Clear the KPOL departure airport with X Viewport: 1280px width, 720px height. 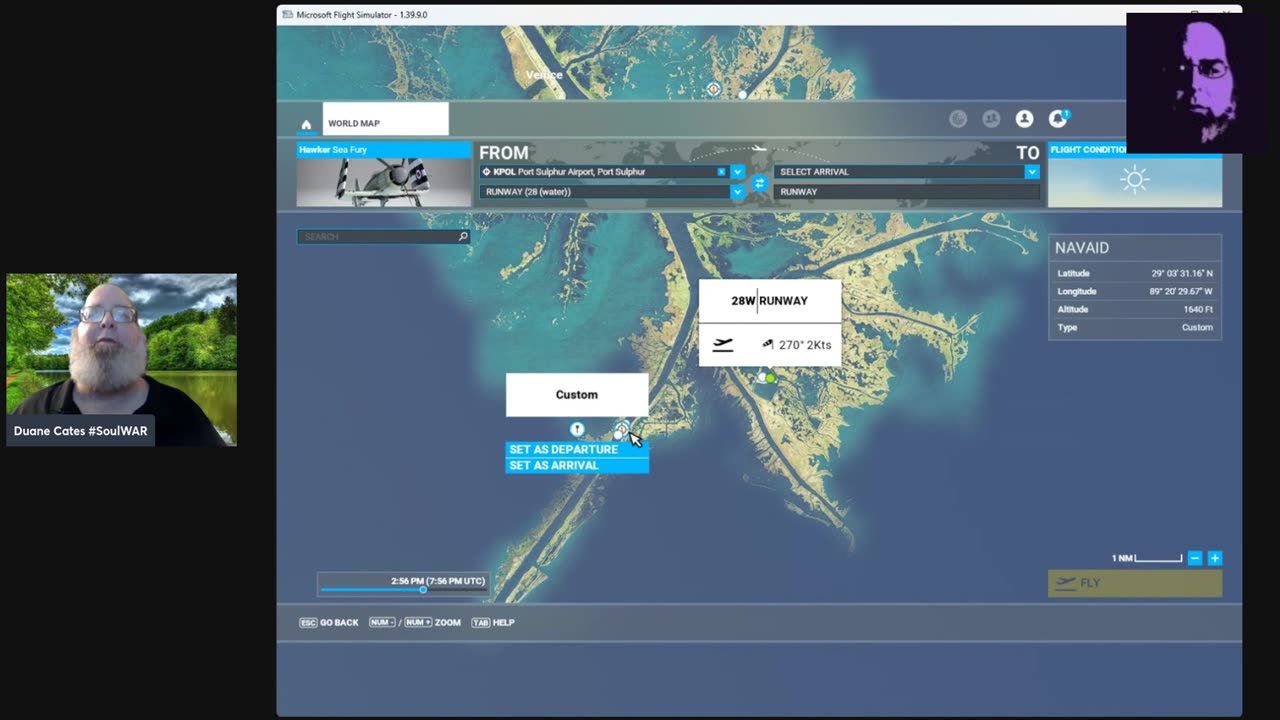point(721,172)
